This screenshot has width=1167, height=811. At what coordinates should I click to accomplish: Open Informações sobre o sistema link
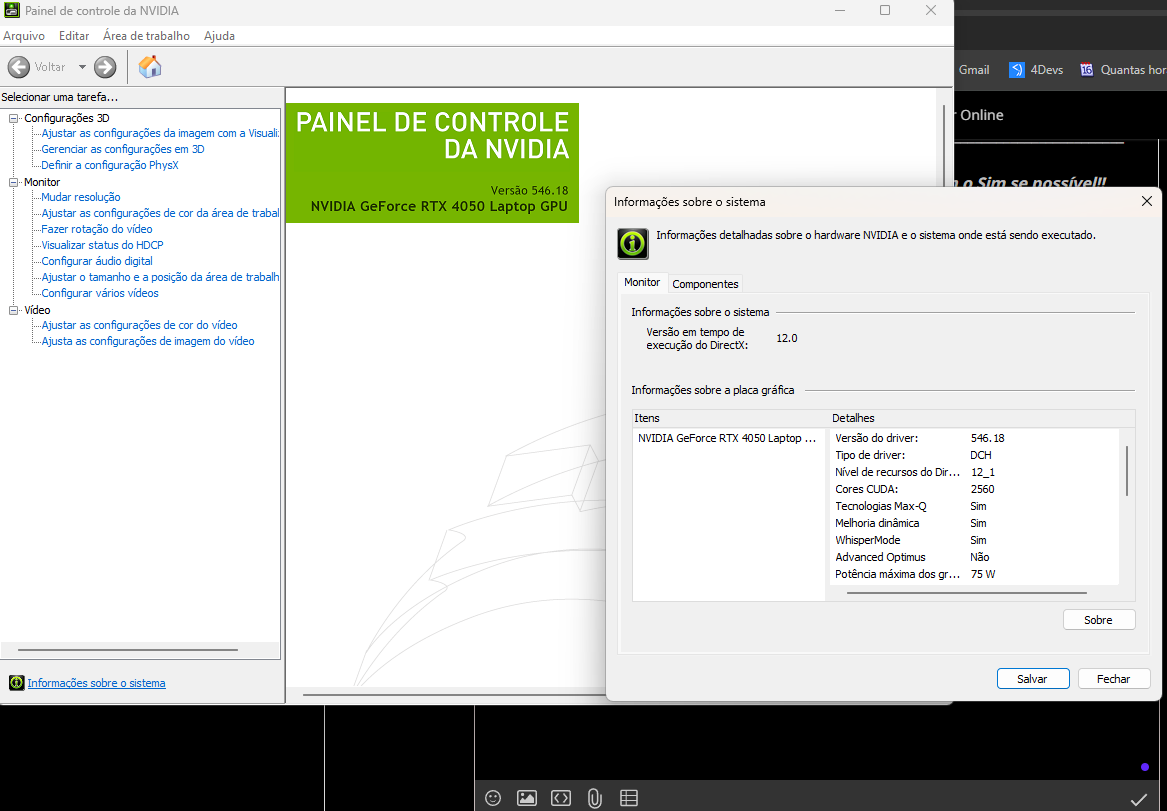pyautogui.click(x=96, y=683)
